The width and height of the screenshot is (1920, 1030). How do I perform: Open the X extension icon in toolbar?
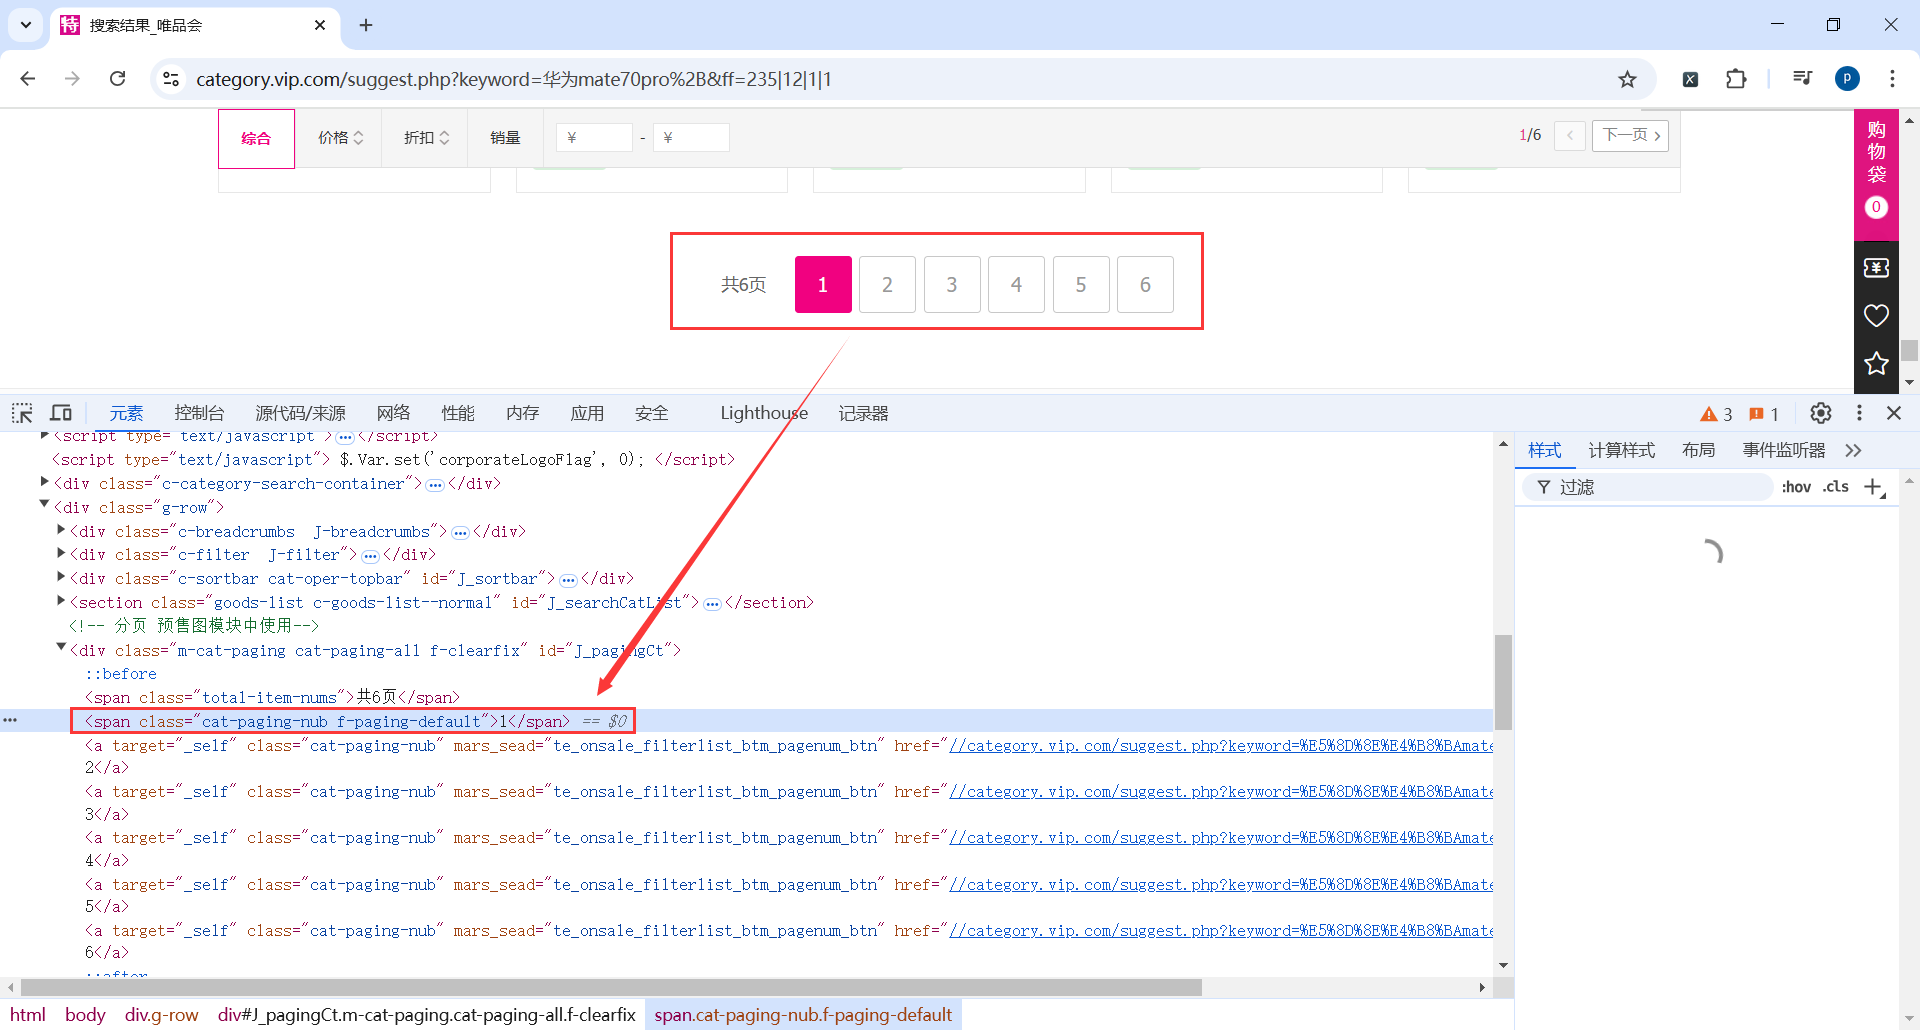point(1690,79)
